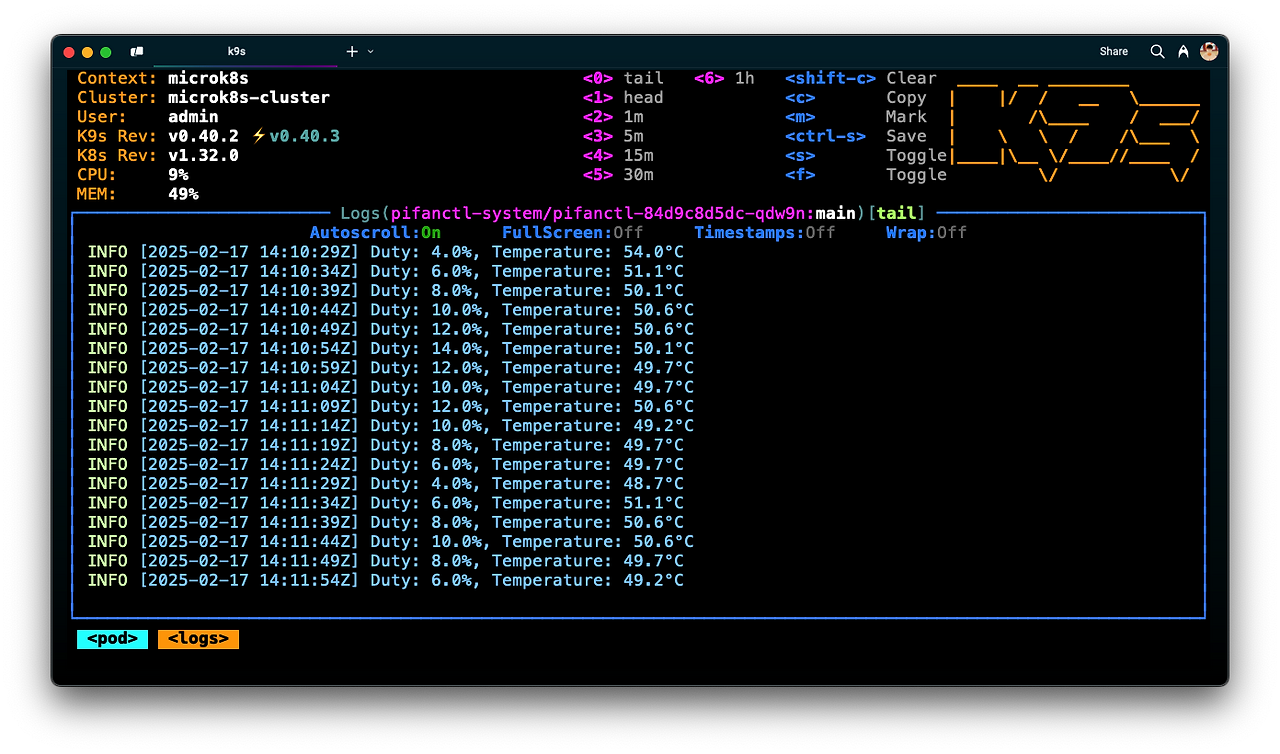Click the <f> Toggle shortcut
The image size is (1280, 754).
[866, 175]
